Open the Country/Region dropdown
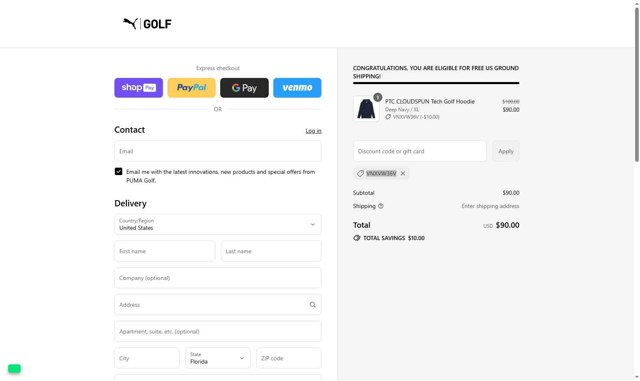The width and height of the screenshot is (640, 381). point(218,224)
